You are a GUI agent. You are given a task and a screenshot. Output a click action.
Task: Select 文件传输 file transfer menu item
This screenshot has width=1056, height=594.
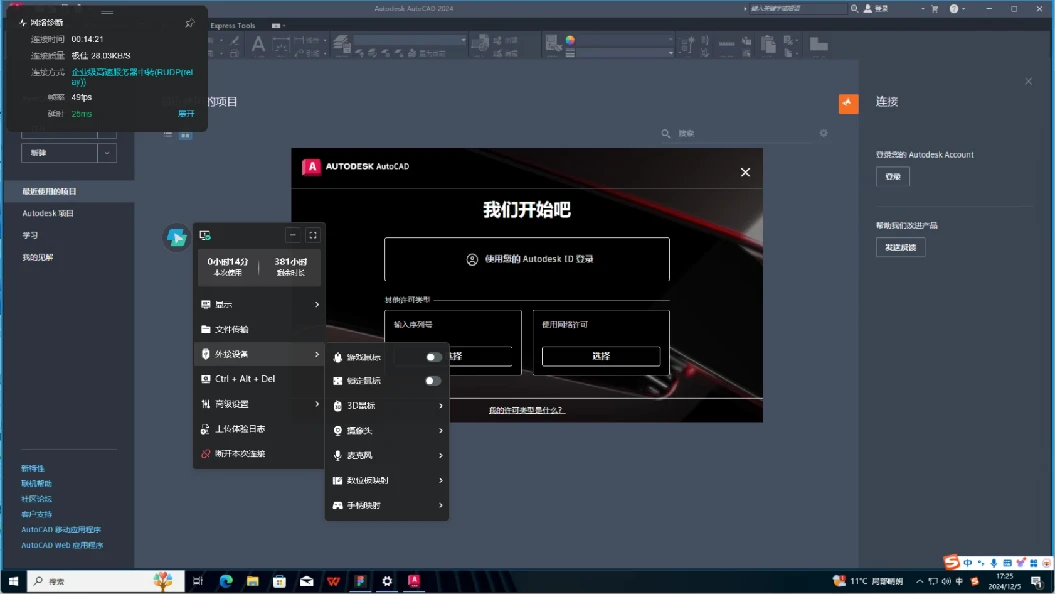pyautogui.click(x=259, y=329)
